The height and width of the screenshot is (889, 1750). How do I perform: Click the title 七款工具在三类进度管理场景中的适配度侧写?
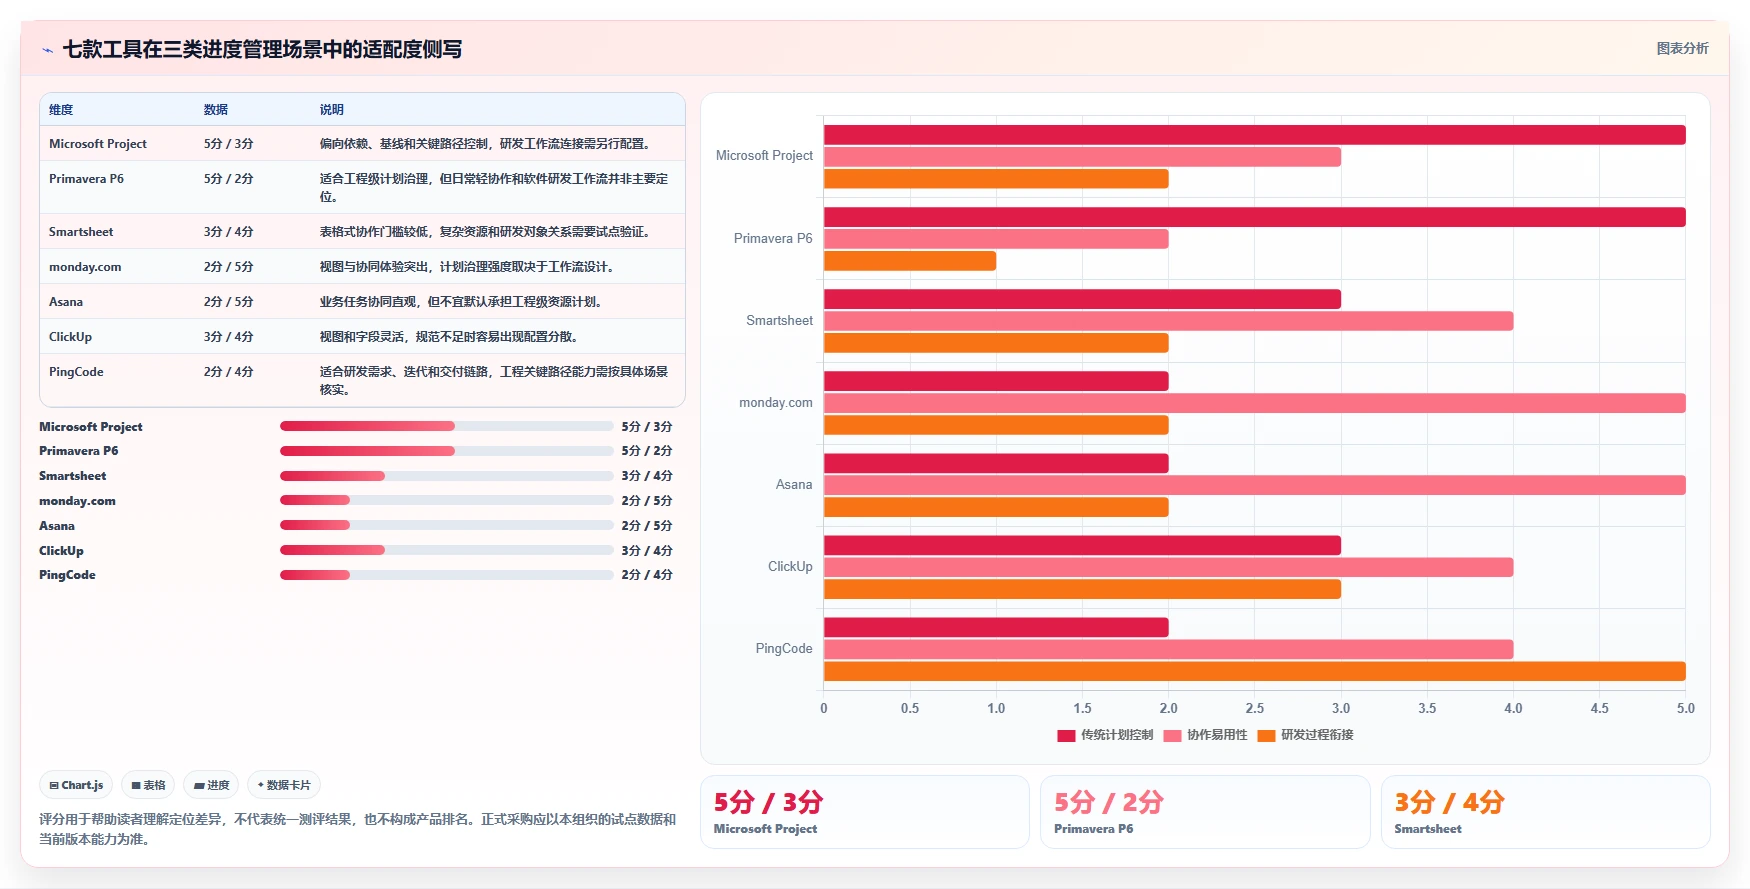(262, 49)
